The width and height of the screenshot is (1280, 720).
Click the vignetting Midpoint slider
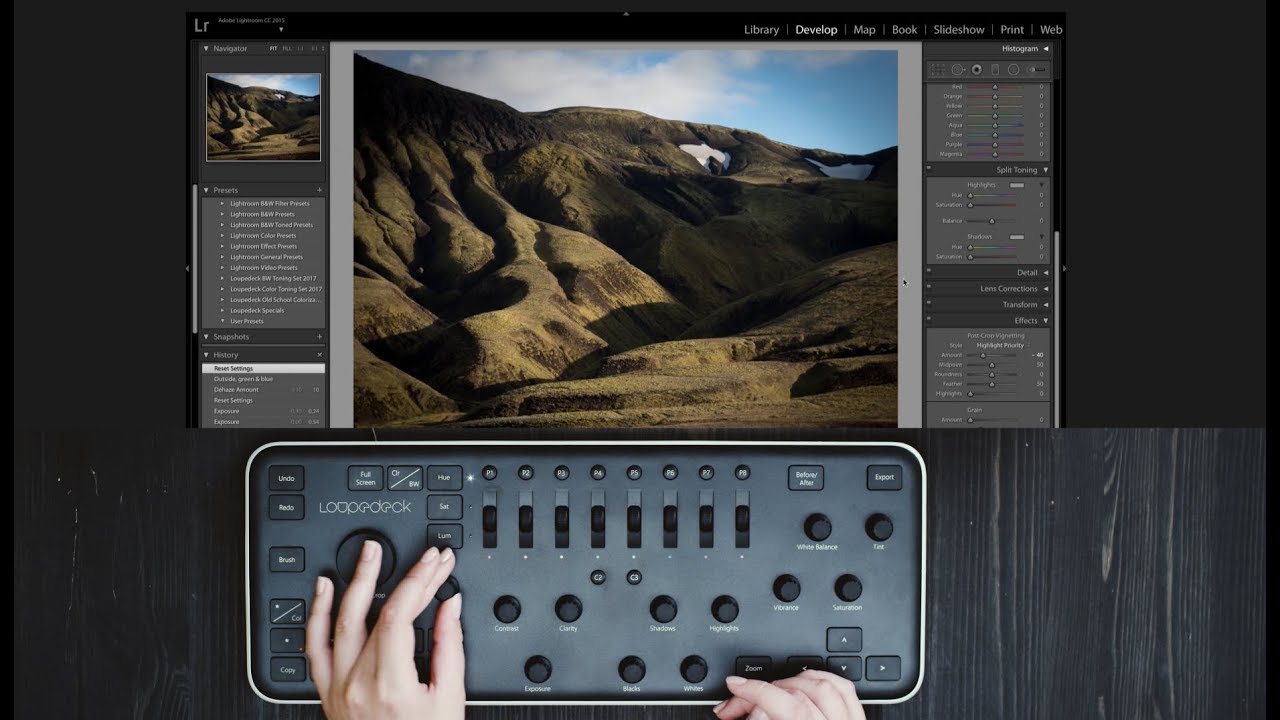(992, 365)
